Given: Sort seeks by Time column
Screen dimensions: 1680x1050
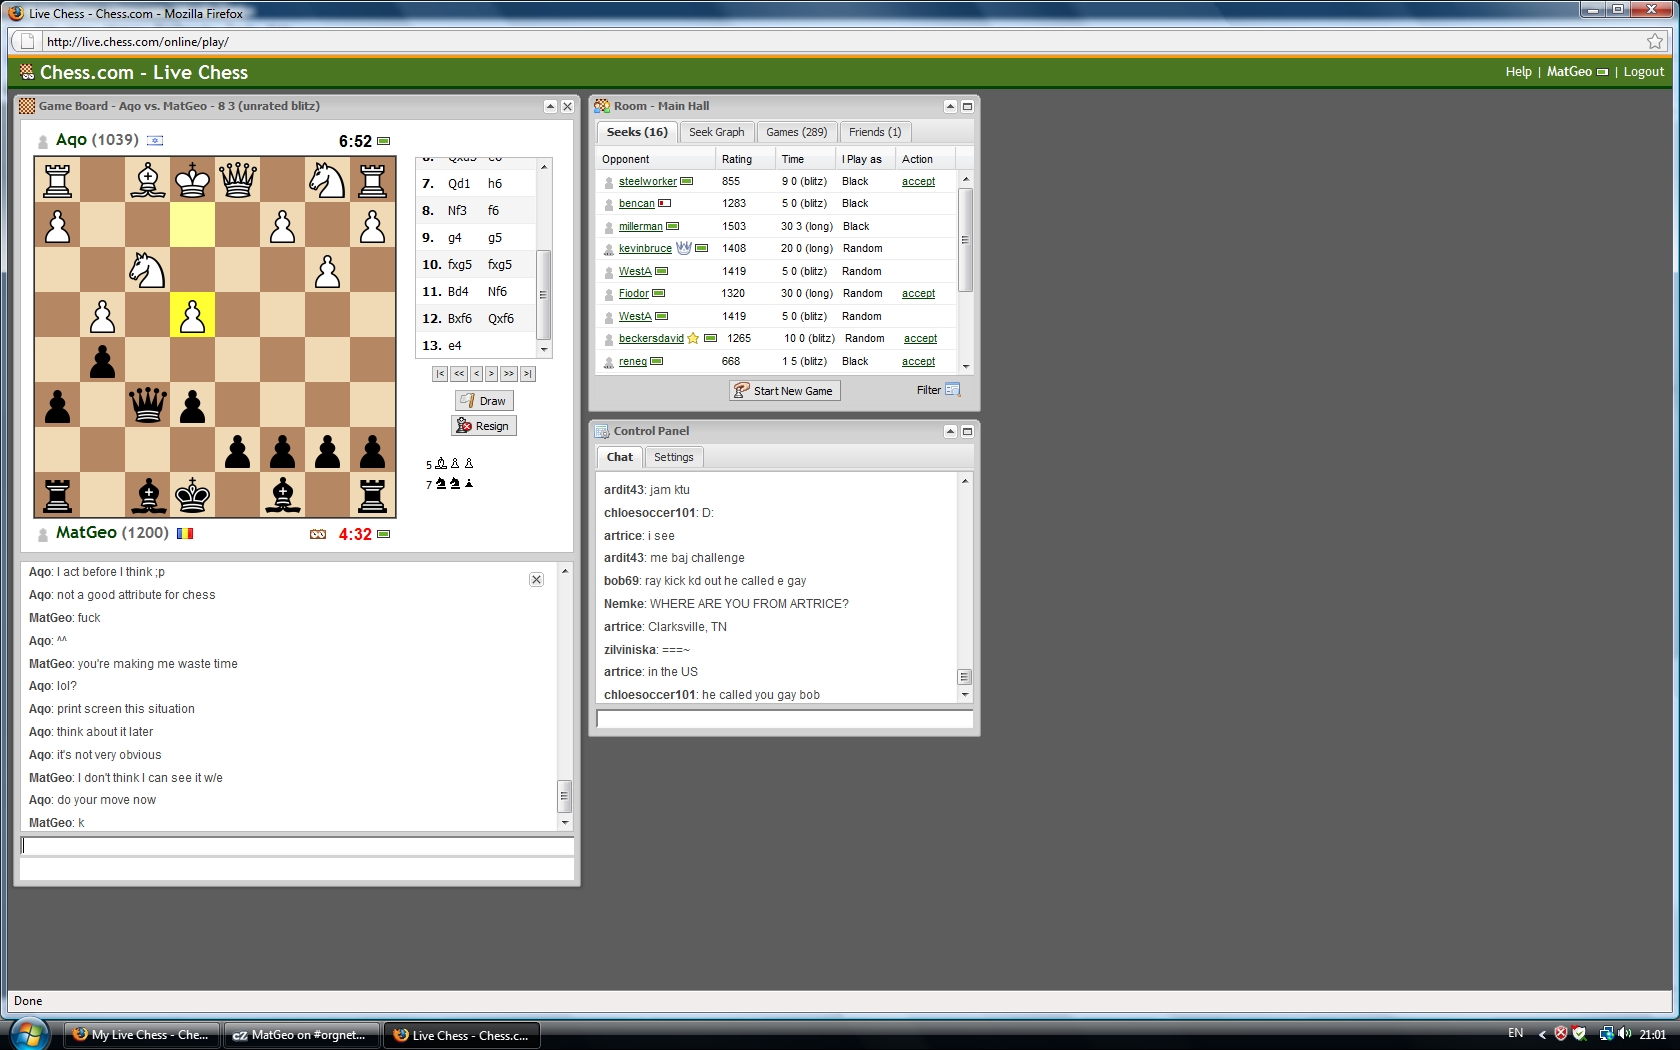Looking at the screenshot, I should pos(806,159).
